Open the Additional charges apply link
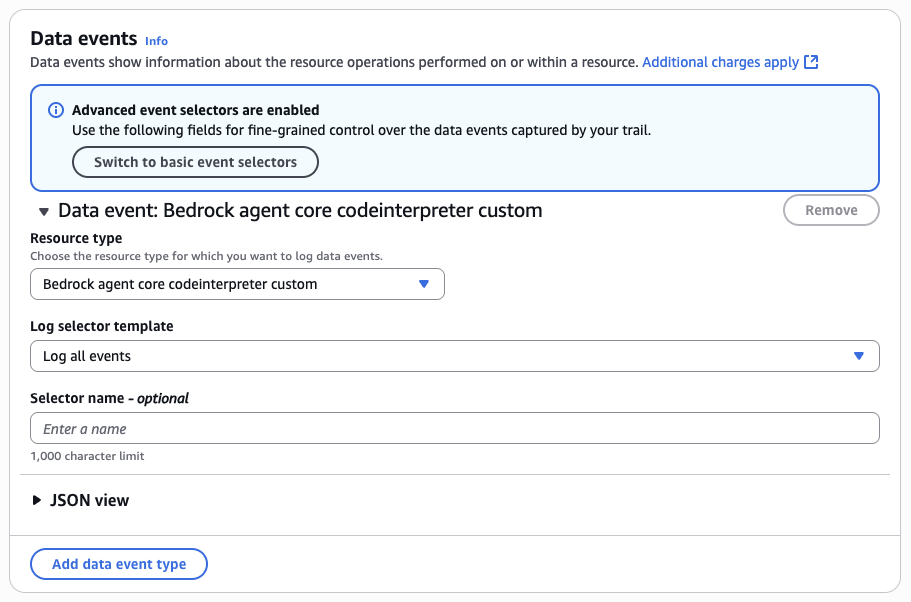The width and height of the screenshot is (911, 602). (720, 62)
